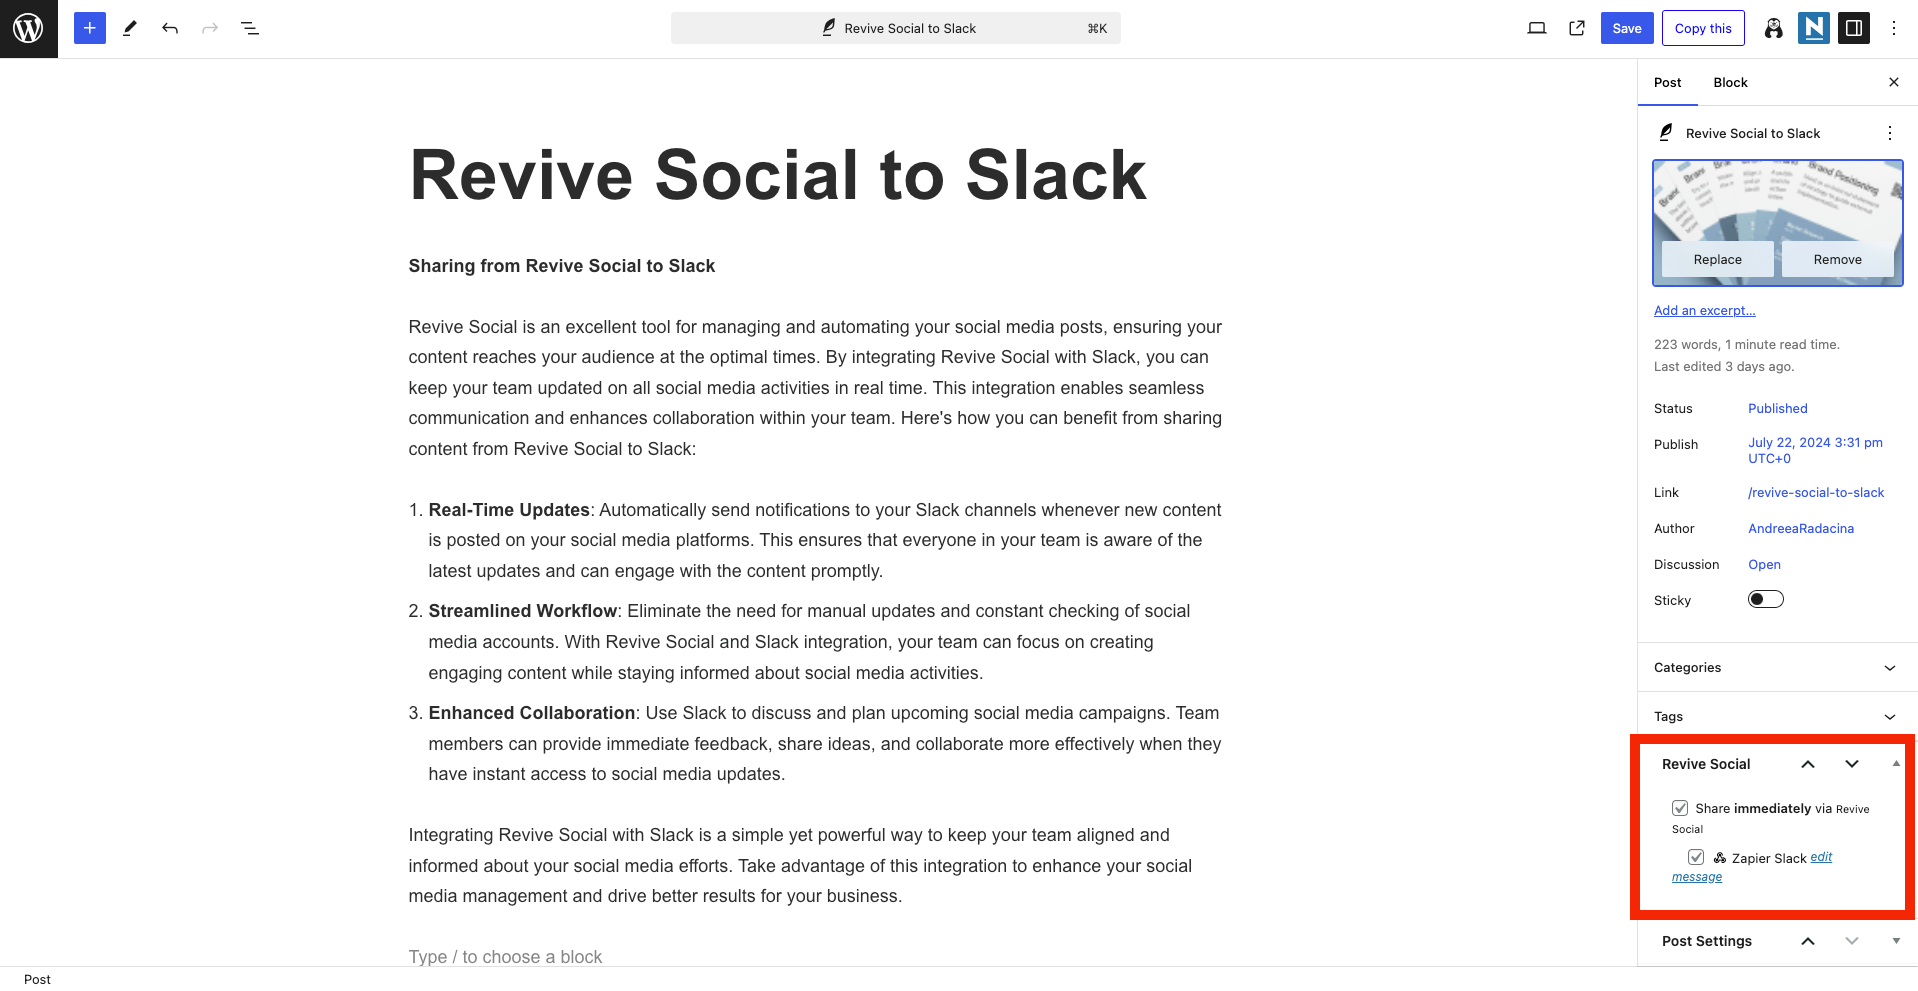Switch to desktop preview view
The height and width of the screenshot is (991, 1918).
pyautogui.click(x=1537, y=28)
